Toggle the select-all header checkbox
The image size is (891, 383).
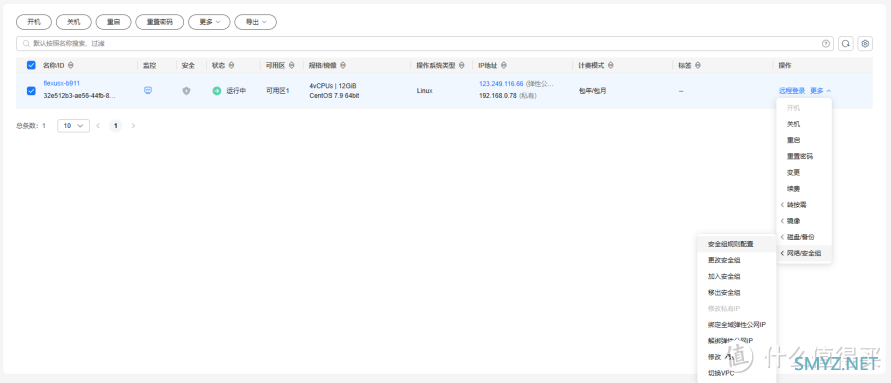(x=31, y=65)
